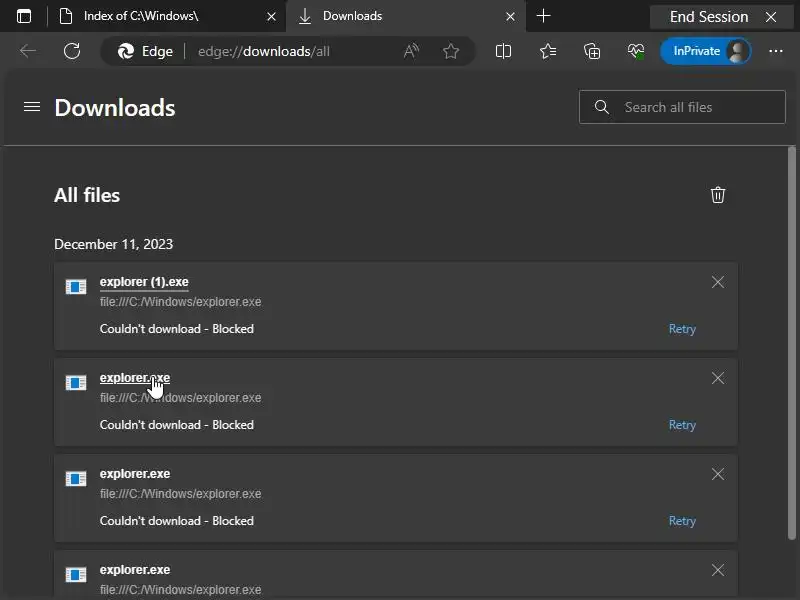Close the Downloads tab

tap(510, 17)
